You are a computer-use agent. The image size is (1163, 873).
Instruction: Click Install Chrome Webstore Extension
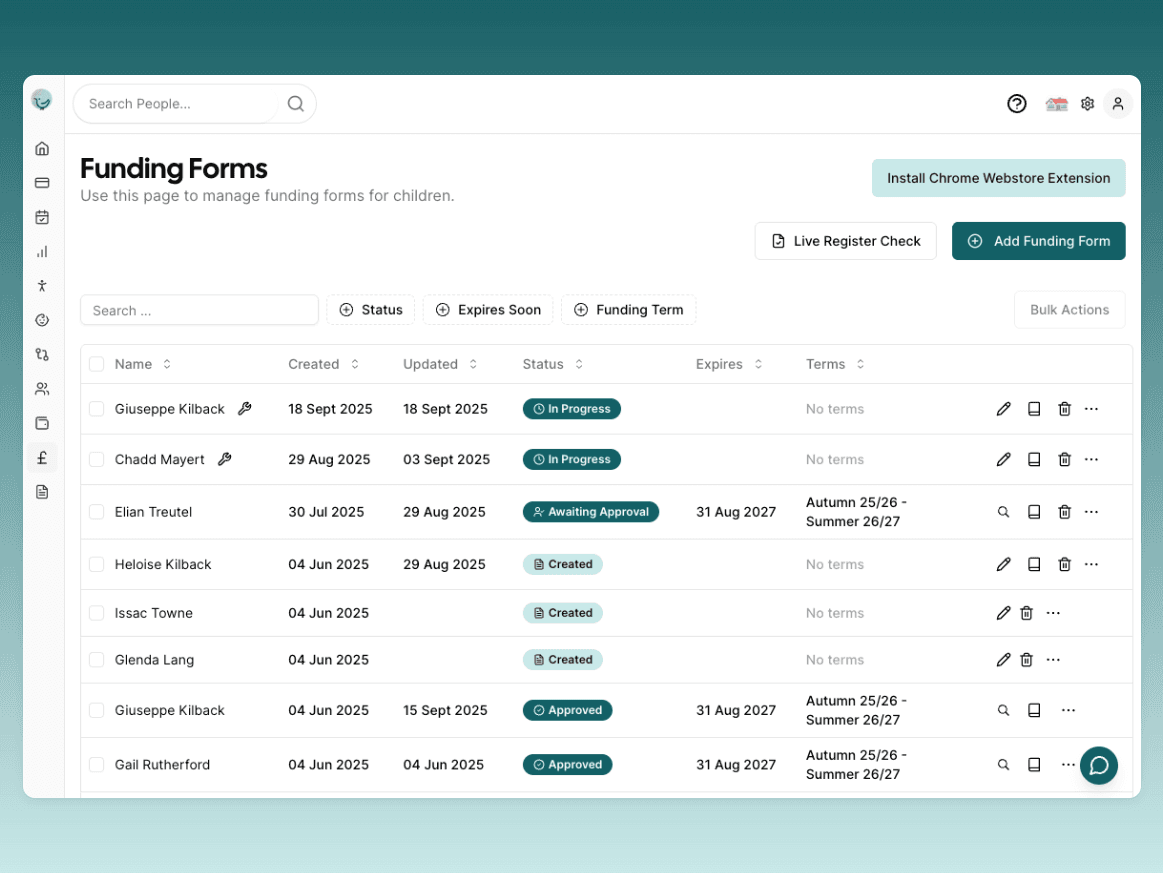click(x=998, y=178)
